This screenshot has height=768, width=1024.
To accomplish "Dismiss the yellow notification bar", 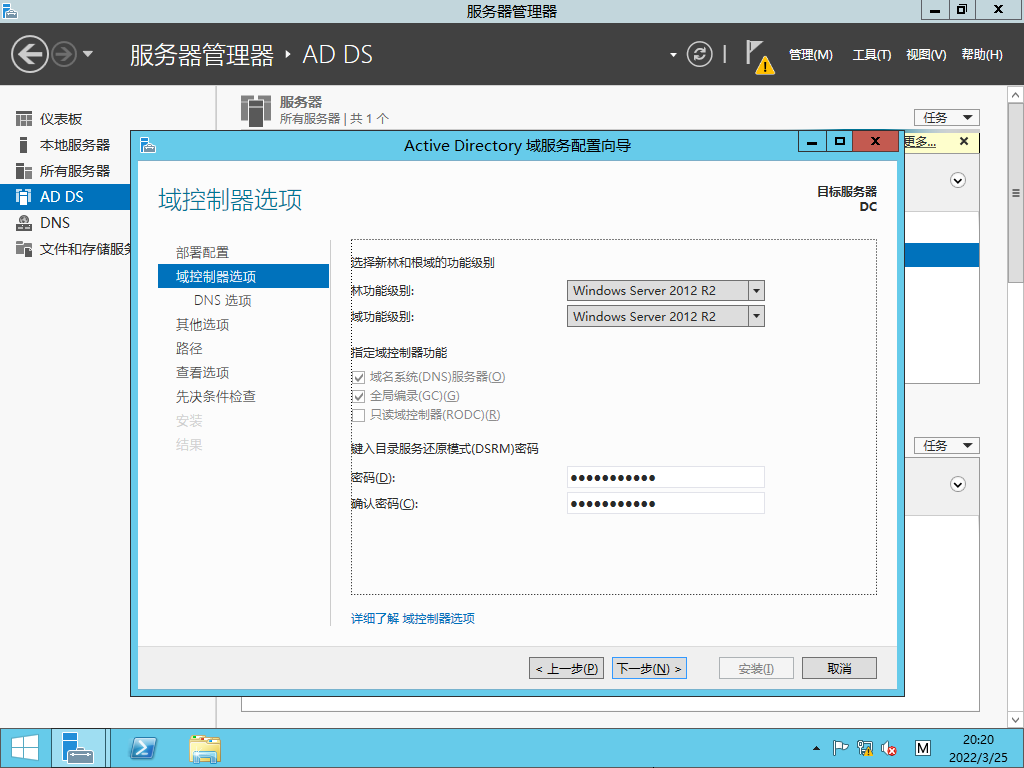I will [x=964, y=141].
